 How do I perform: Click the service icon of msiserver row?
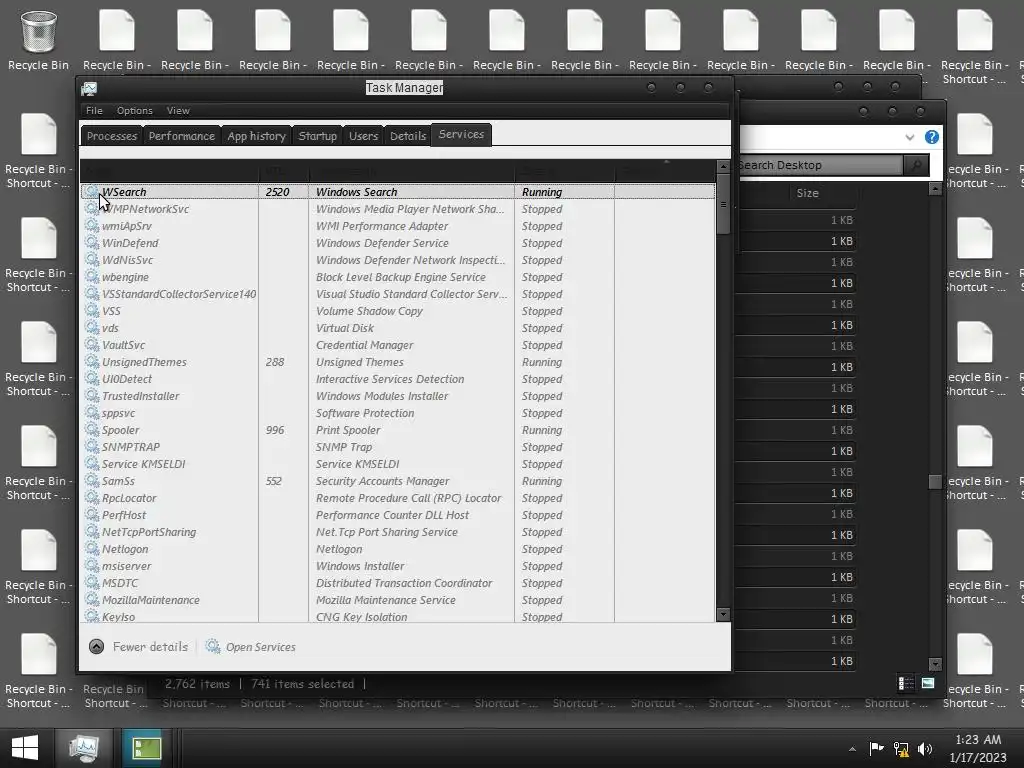[x=92, y=565]
